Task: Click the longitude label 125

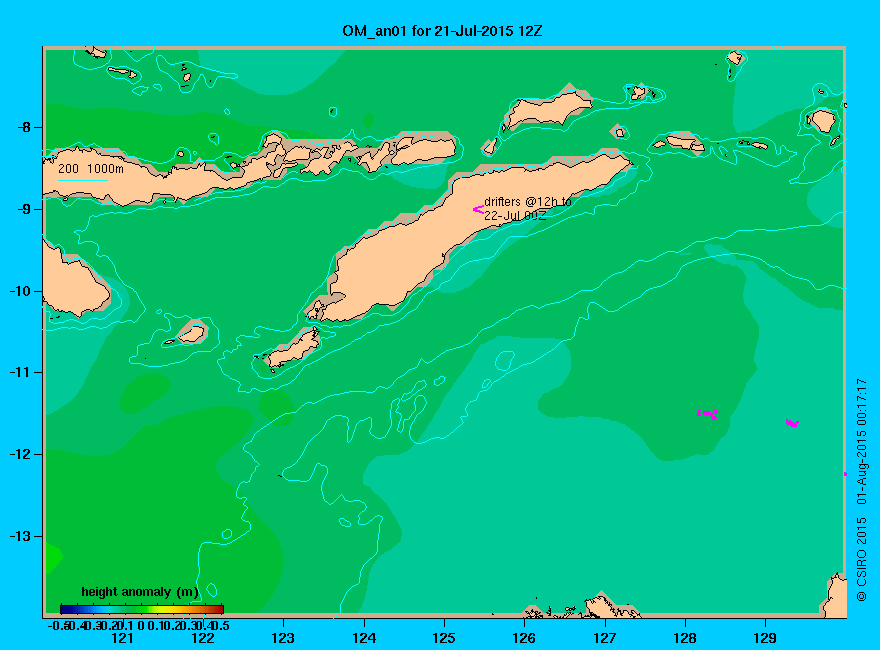Action: (444, 638)
